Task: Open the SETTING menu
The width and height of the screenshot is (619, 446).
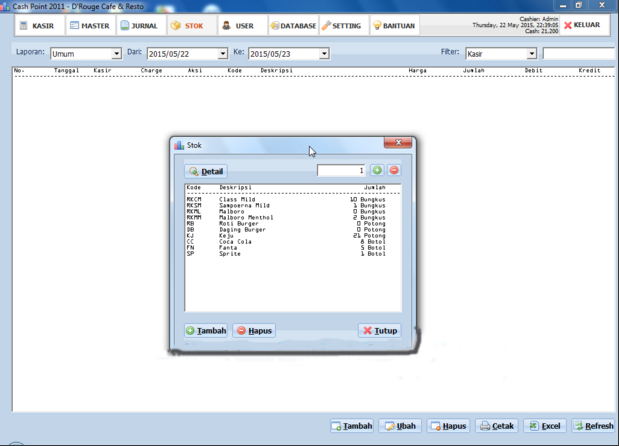Action: [342, 26]
